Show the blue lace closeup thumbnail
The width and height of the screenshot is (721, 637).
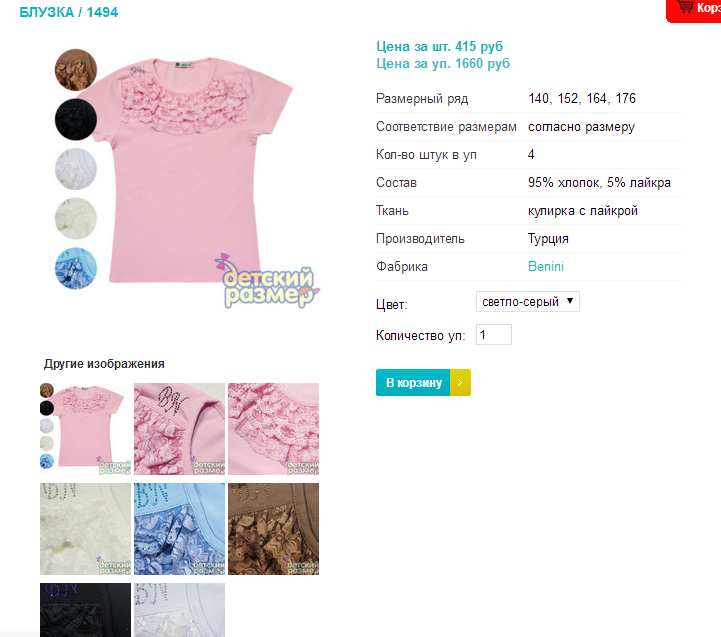coord(179,529)
